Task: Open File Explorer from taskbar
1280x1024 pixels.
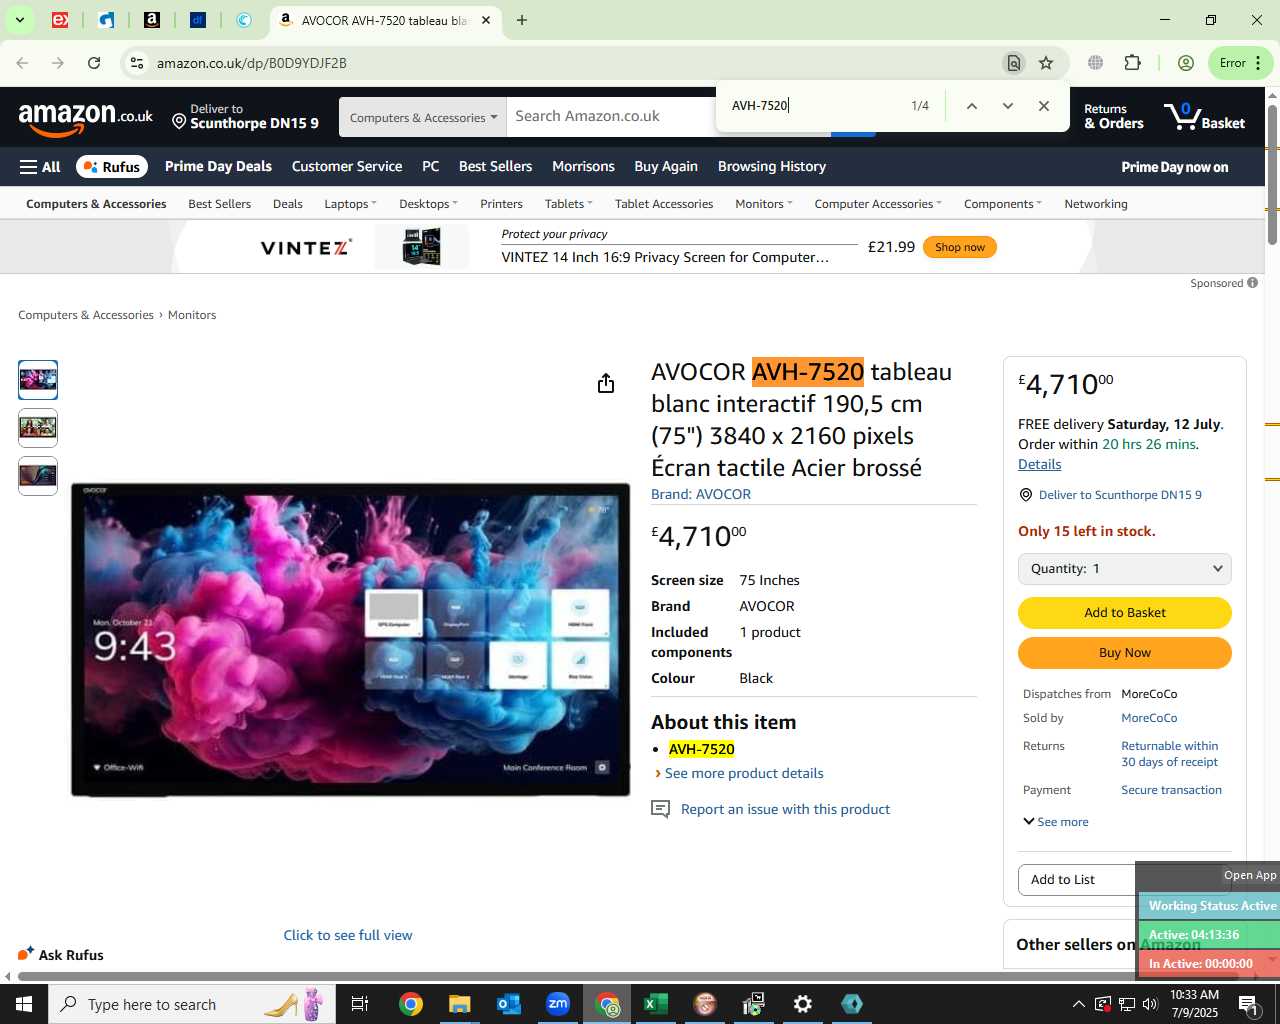Action: pos(459,1004)
